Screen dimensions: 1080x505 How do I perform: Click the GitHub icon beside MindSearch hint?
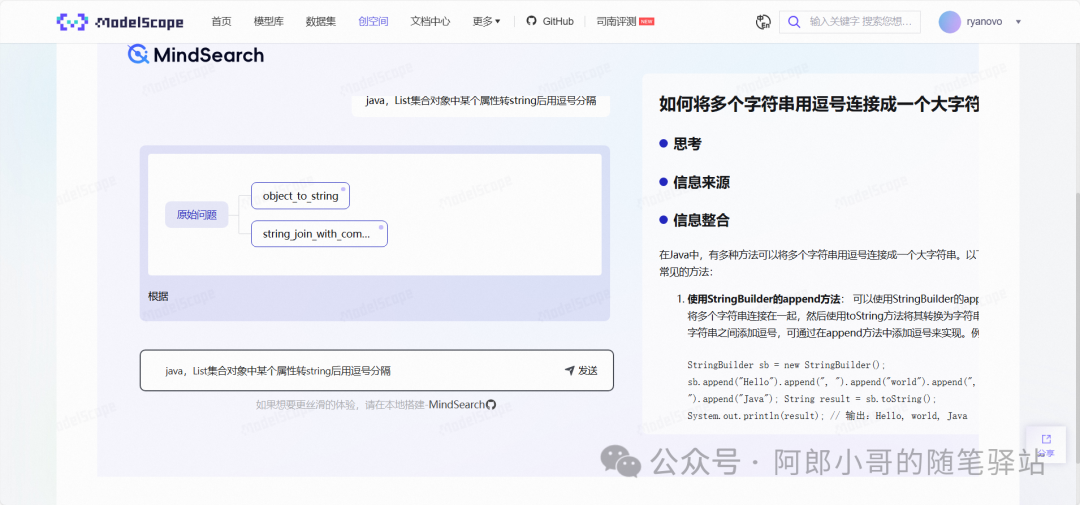tap(491, 404)
